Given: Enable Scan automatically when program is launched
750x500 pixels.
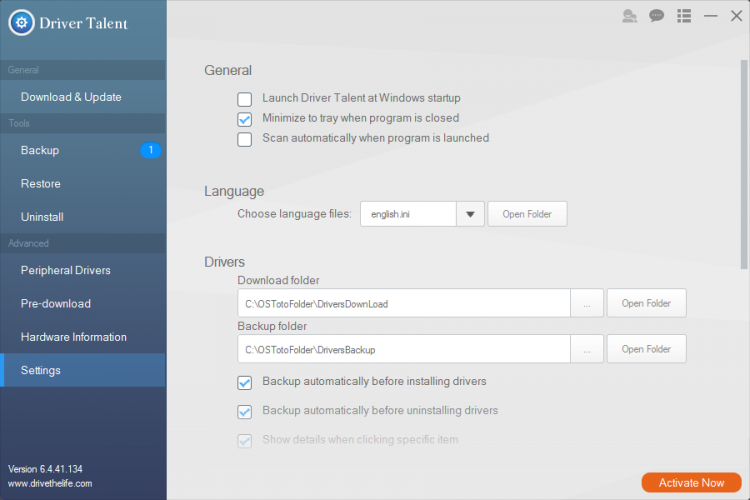Looking at the screenshot, I should (244, 139).
